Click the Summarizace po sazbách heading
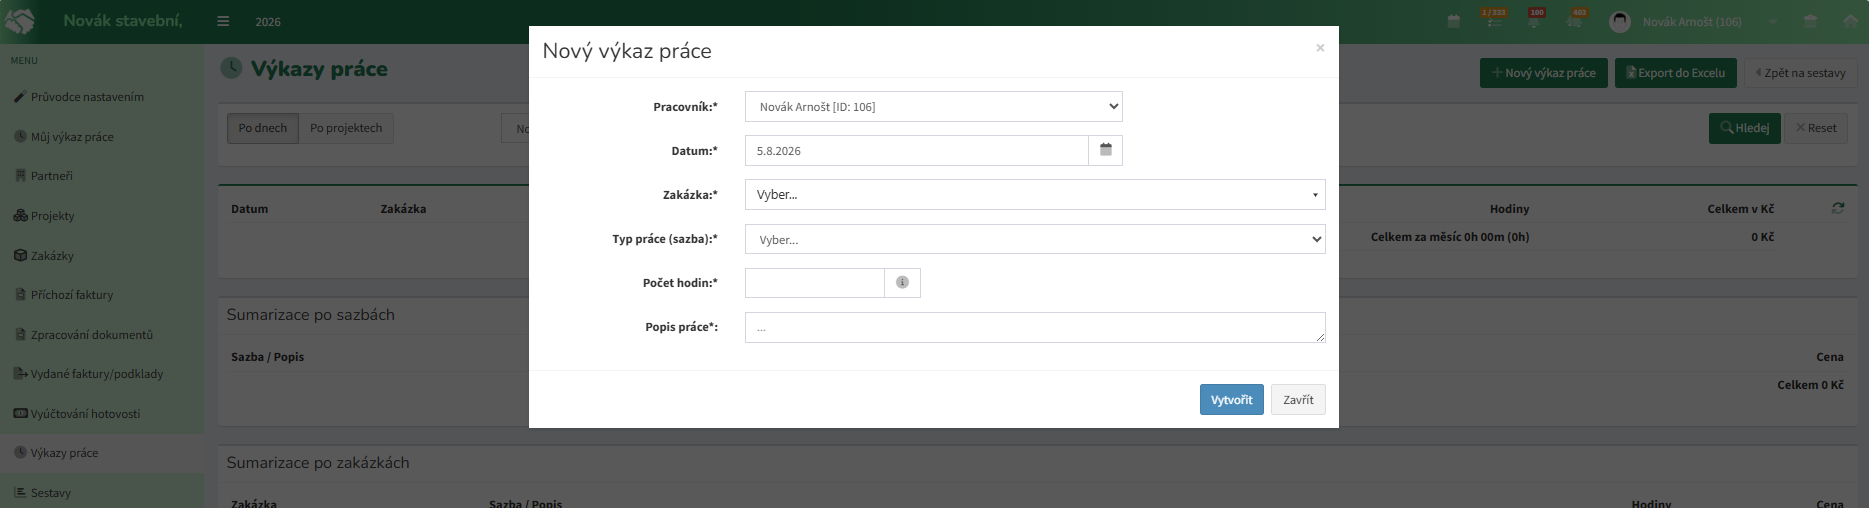 pyautogui.click(x=311, y=315)
